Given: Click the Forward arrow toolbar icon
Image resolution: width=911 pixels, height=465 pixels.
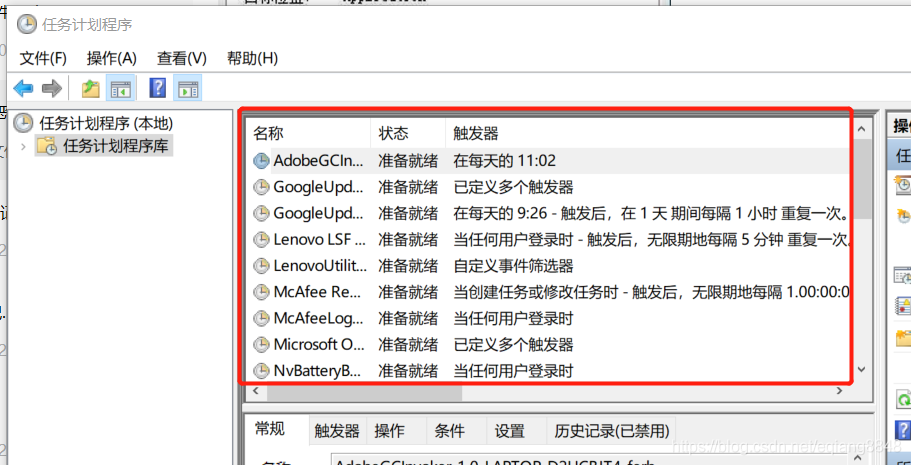Looking at the screenshot, I should (x=52, y=88).
